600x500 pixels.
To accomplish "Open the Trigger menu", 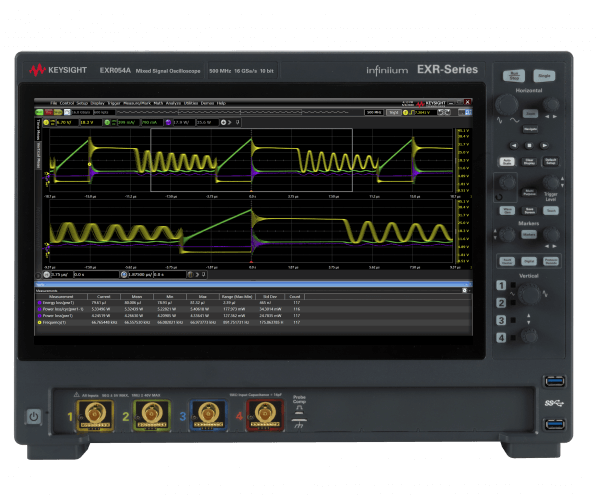I will click(x=114, y=103).
